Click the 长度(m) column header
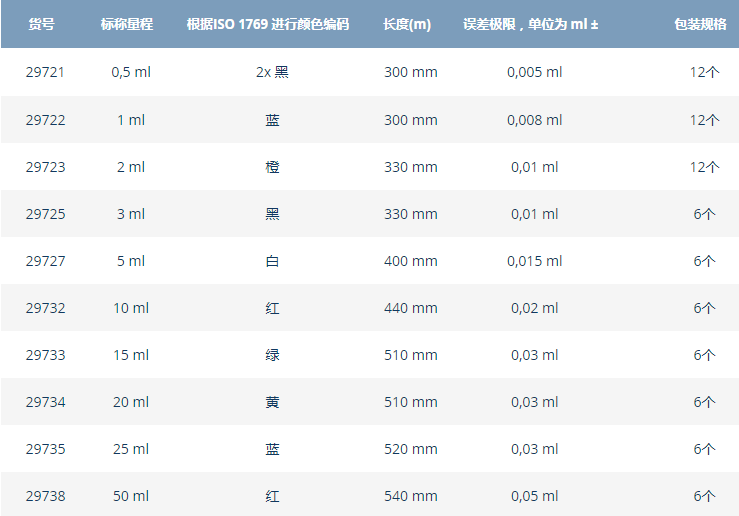739x516 pixels. (x=407, y=24)
